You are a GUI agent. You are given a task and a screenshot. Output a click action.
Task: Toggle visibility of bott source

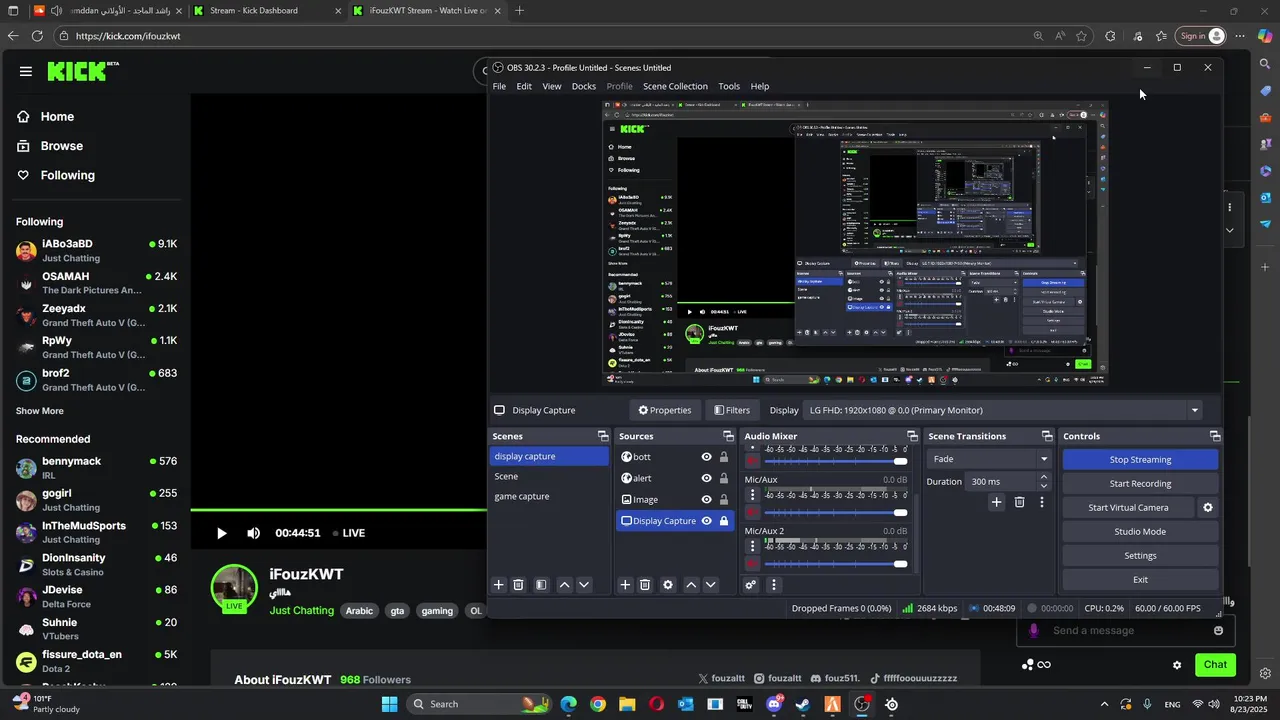[706, 457]
